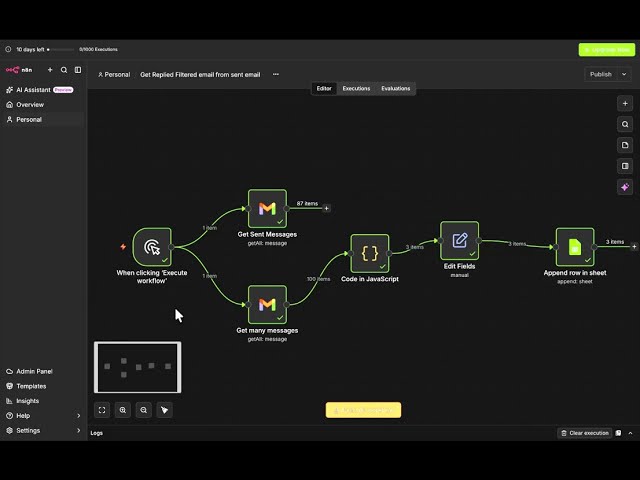
Task: Collapse sidebar using the panel icon
Action: pyautogui.click(x=78, y=70)
